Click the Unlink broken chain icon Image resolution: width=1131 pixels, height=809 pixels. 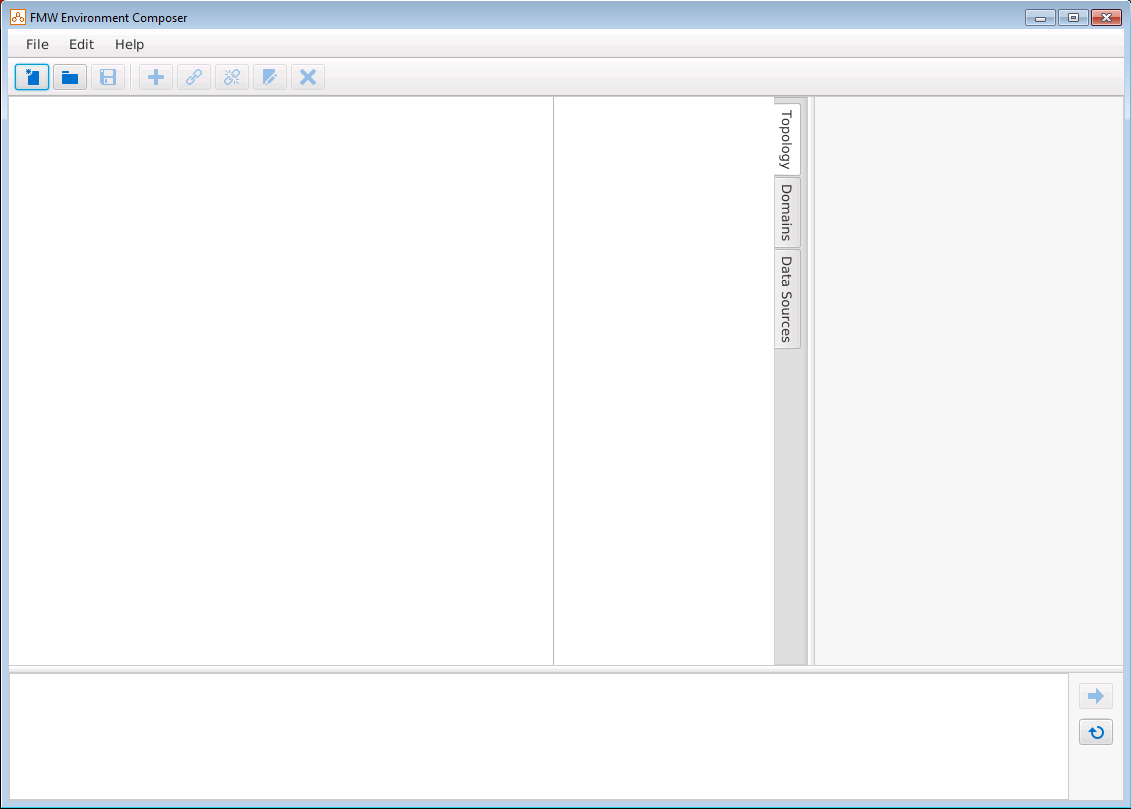point(232,77)
